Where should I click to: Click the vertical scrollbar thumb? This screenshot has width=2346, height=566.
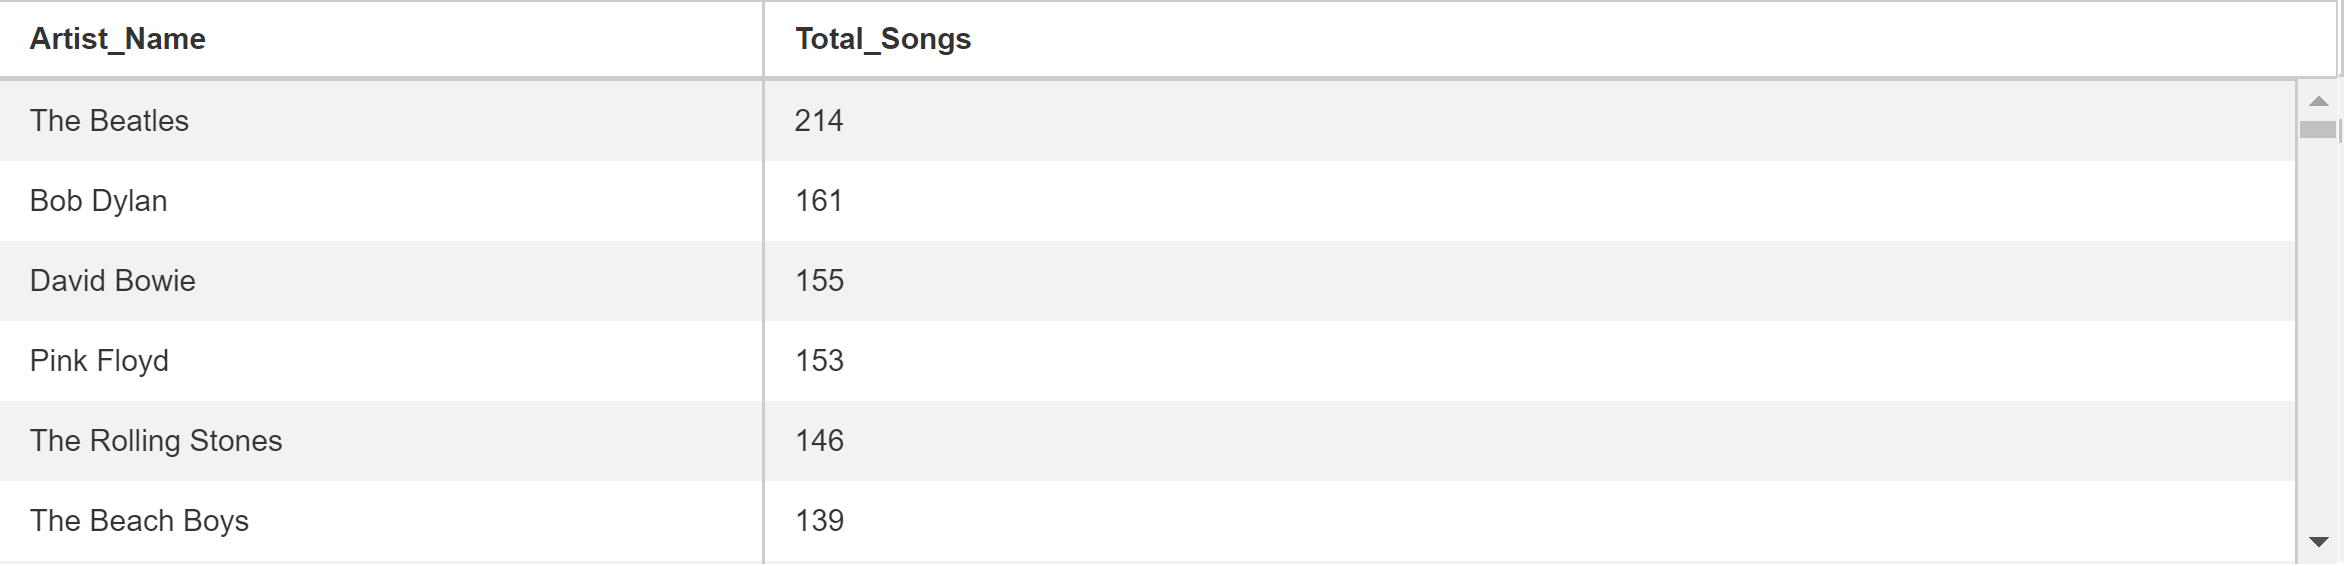(x=2318, y=130)
